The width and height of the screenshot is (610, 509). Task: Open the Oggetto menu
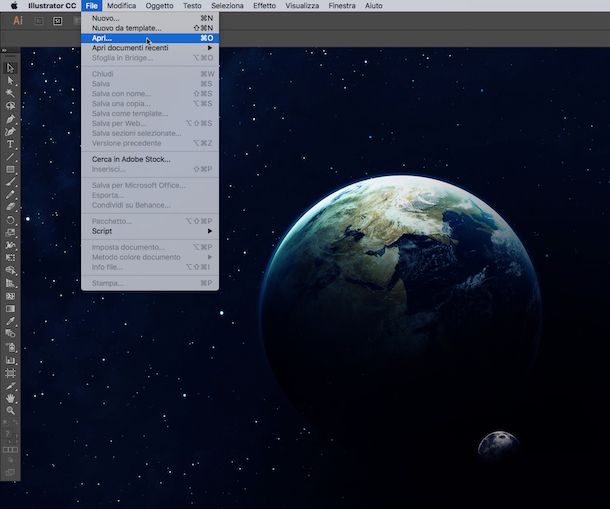coord(160,5)
